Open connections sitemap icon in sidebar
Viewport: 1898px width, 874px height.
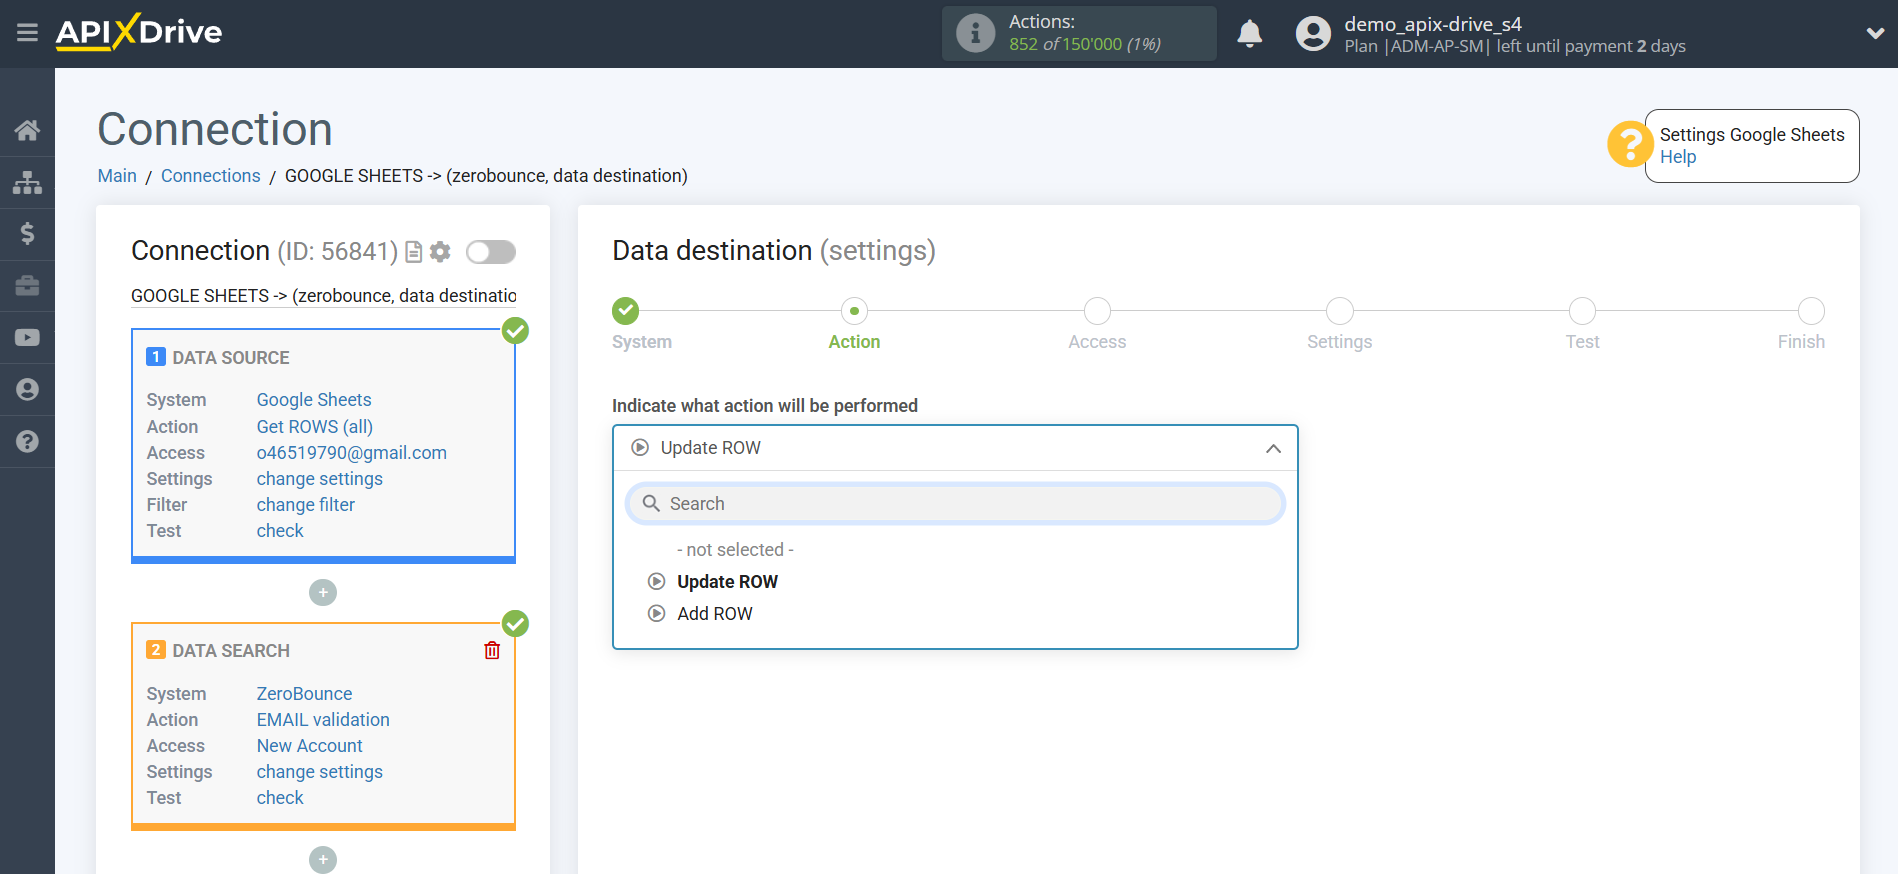click(x=27, y=182)
